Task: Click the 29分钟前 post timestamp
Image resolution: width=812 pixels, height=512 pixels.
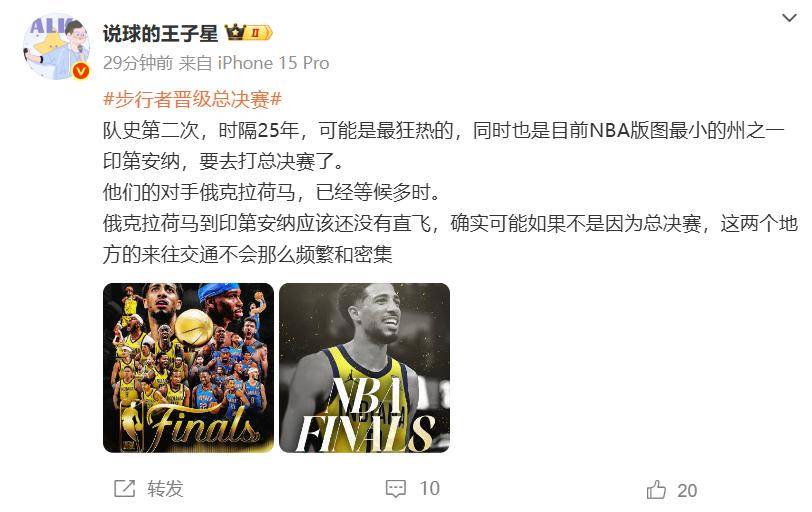Action: [x=138, y=63]
